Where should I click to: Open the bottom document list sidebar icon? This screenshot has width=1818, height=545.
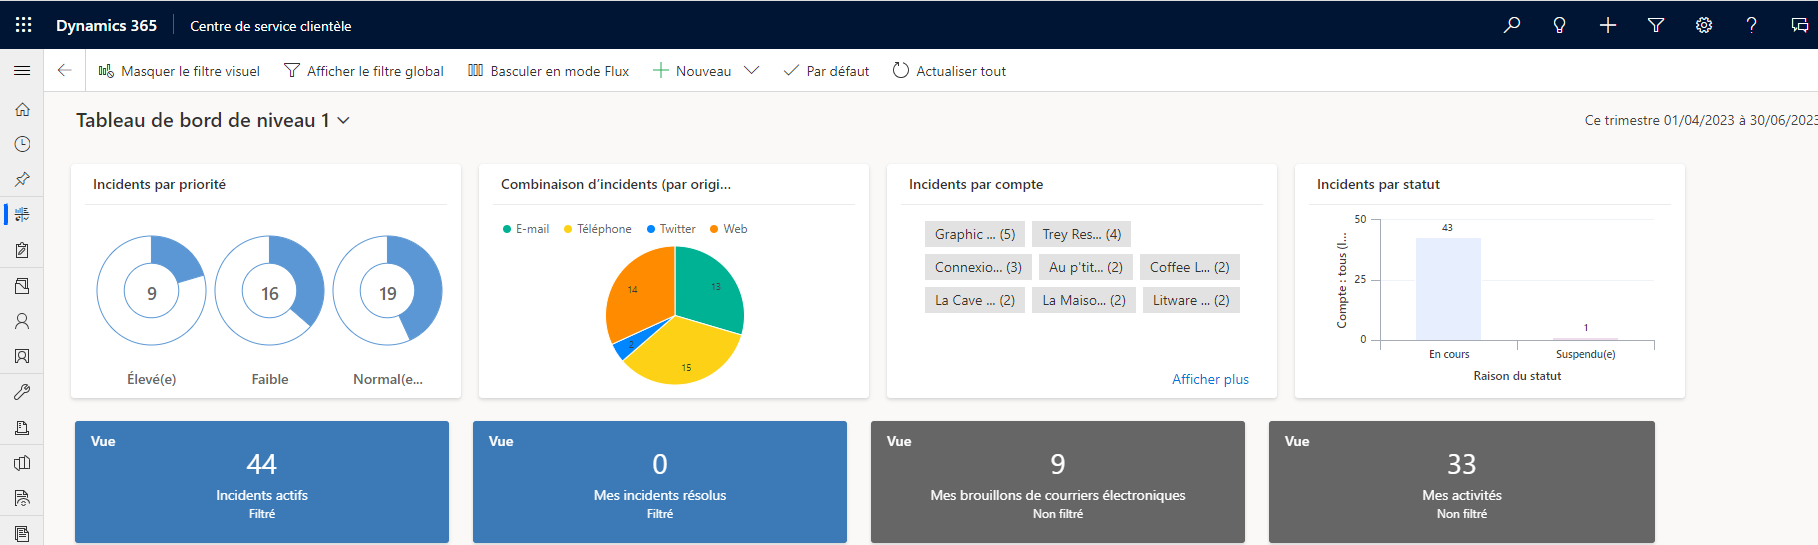(x=22, y=533)
